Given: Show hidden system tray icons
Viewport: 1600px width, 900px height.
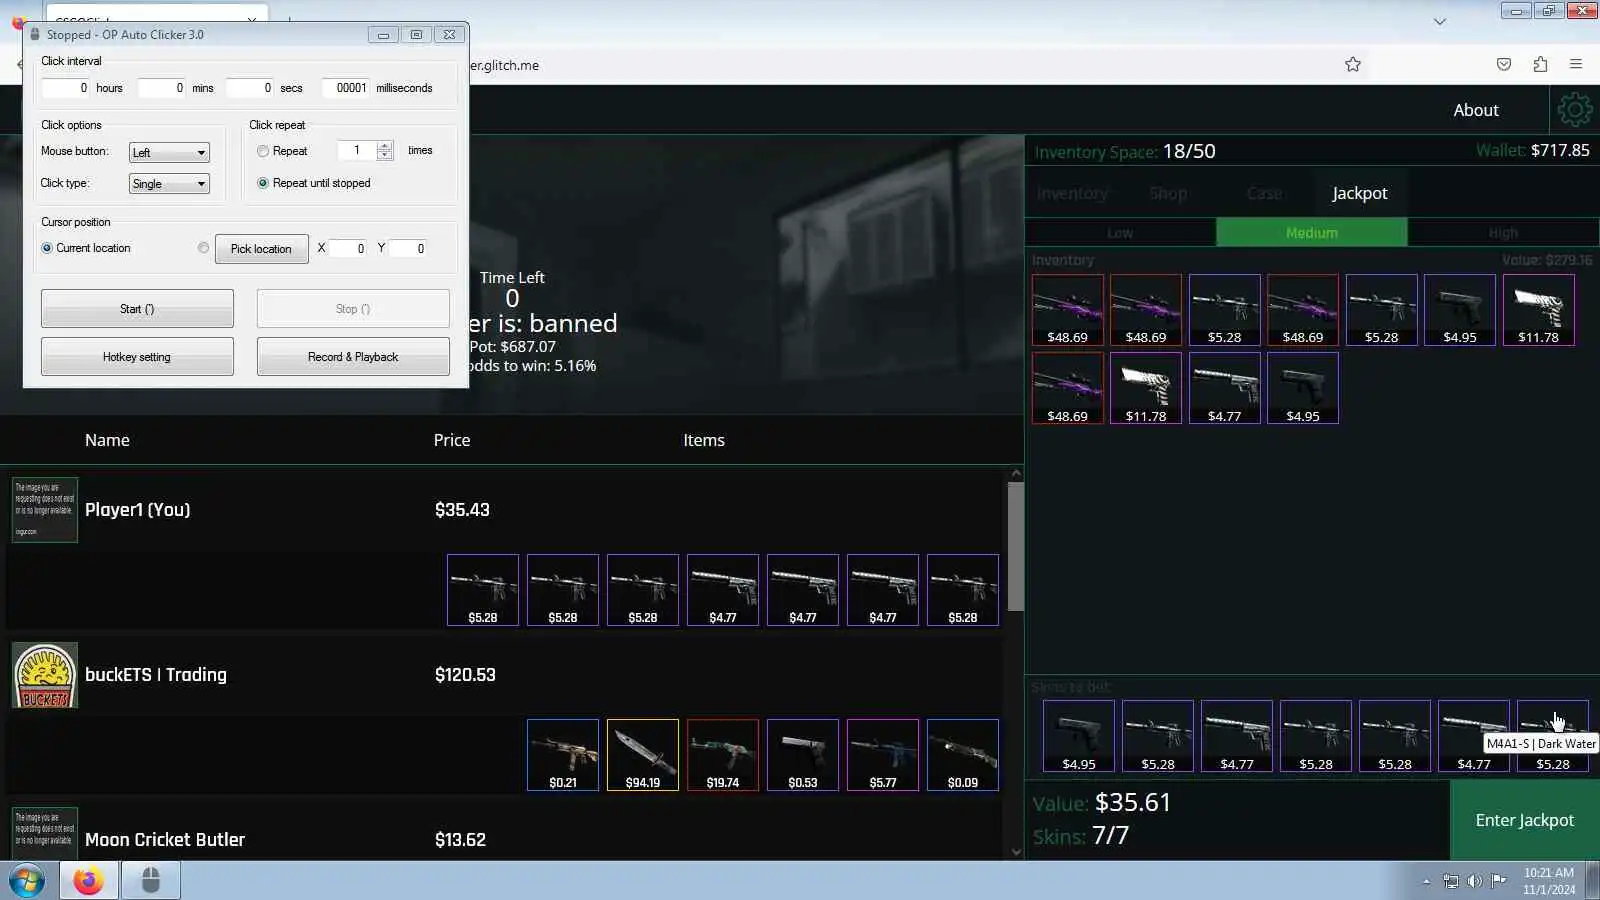Looking at the screenshot, I should click(x=1426, y=881).
